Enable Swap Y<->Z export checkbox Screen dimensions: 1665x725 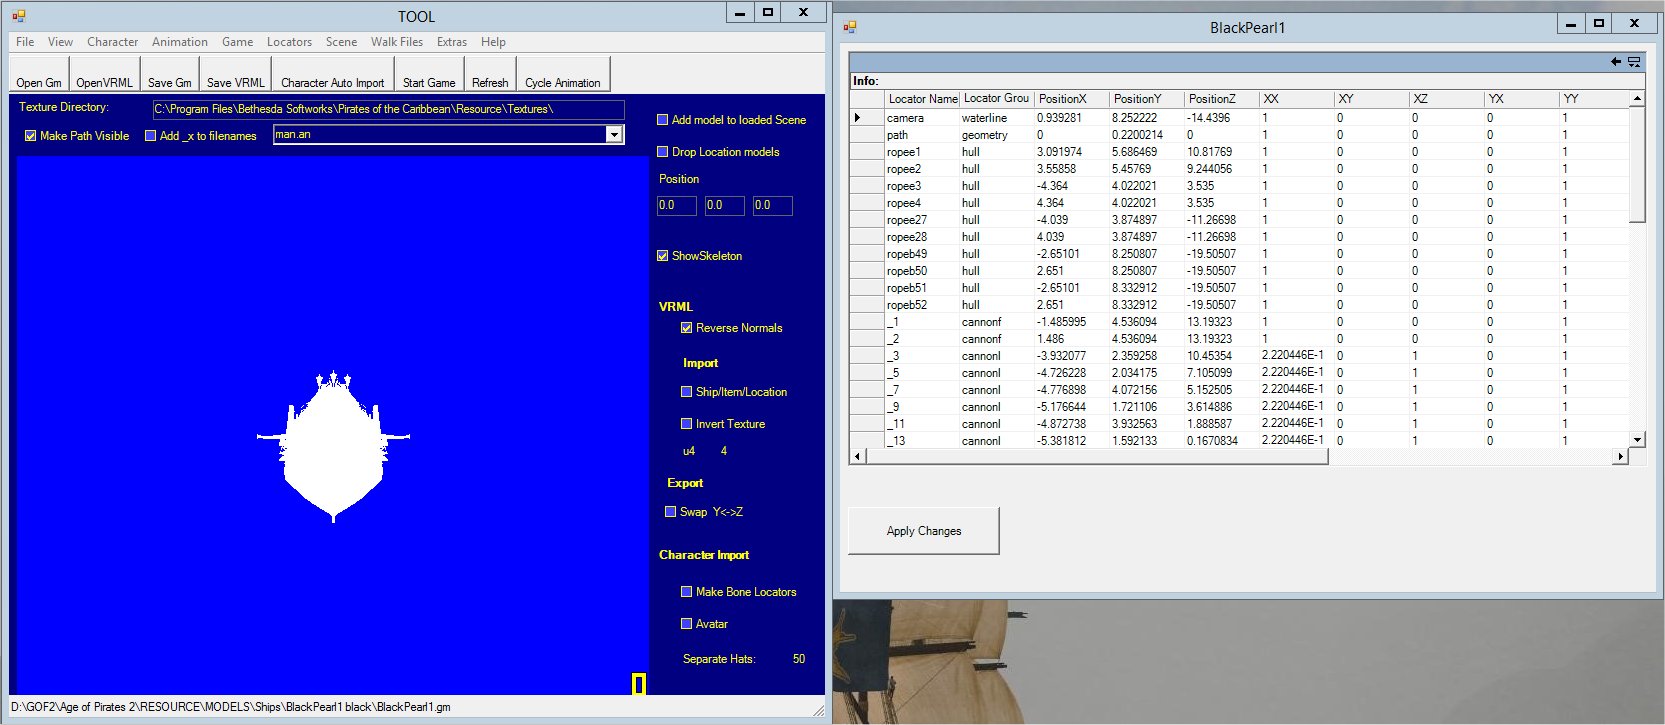click(x=670, y=512)
